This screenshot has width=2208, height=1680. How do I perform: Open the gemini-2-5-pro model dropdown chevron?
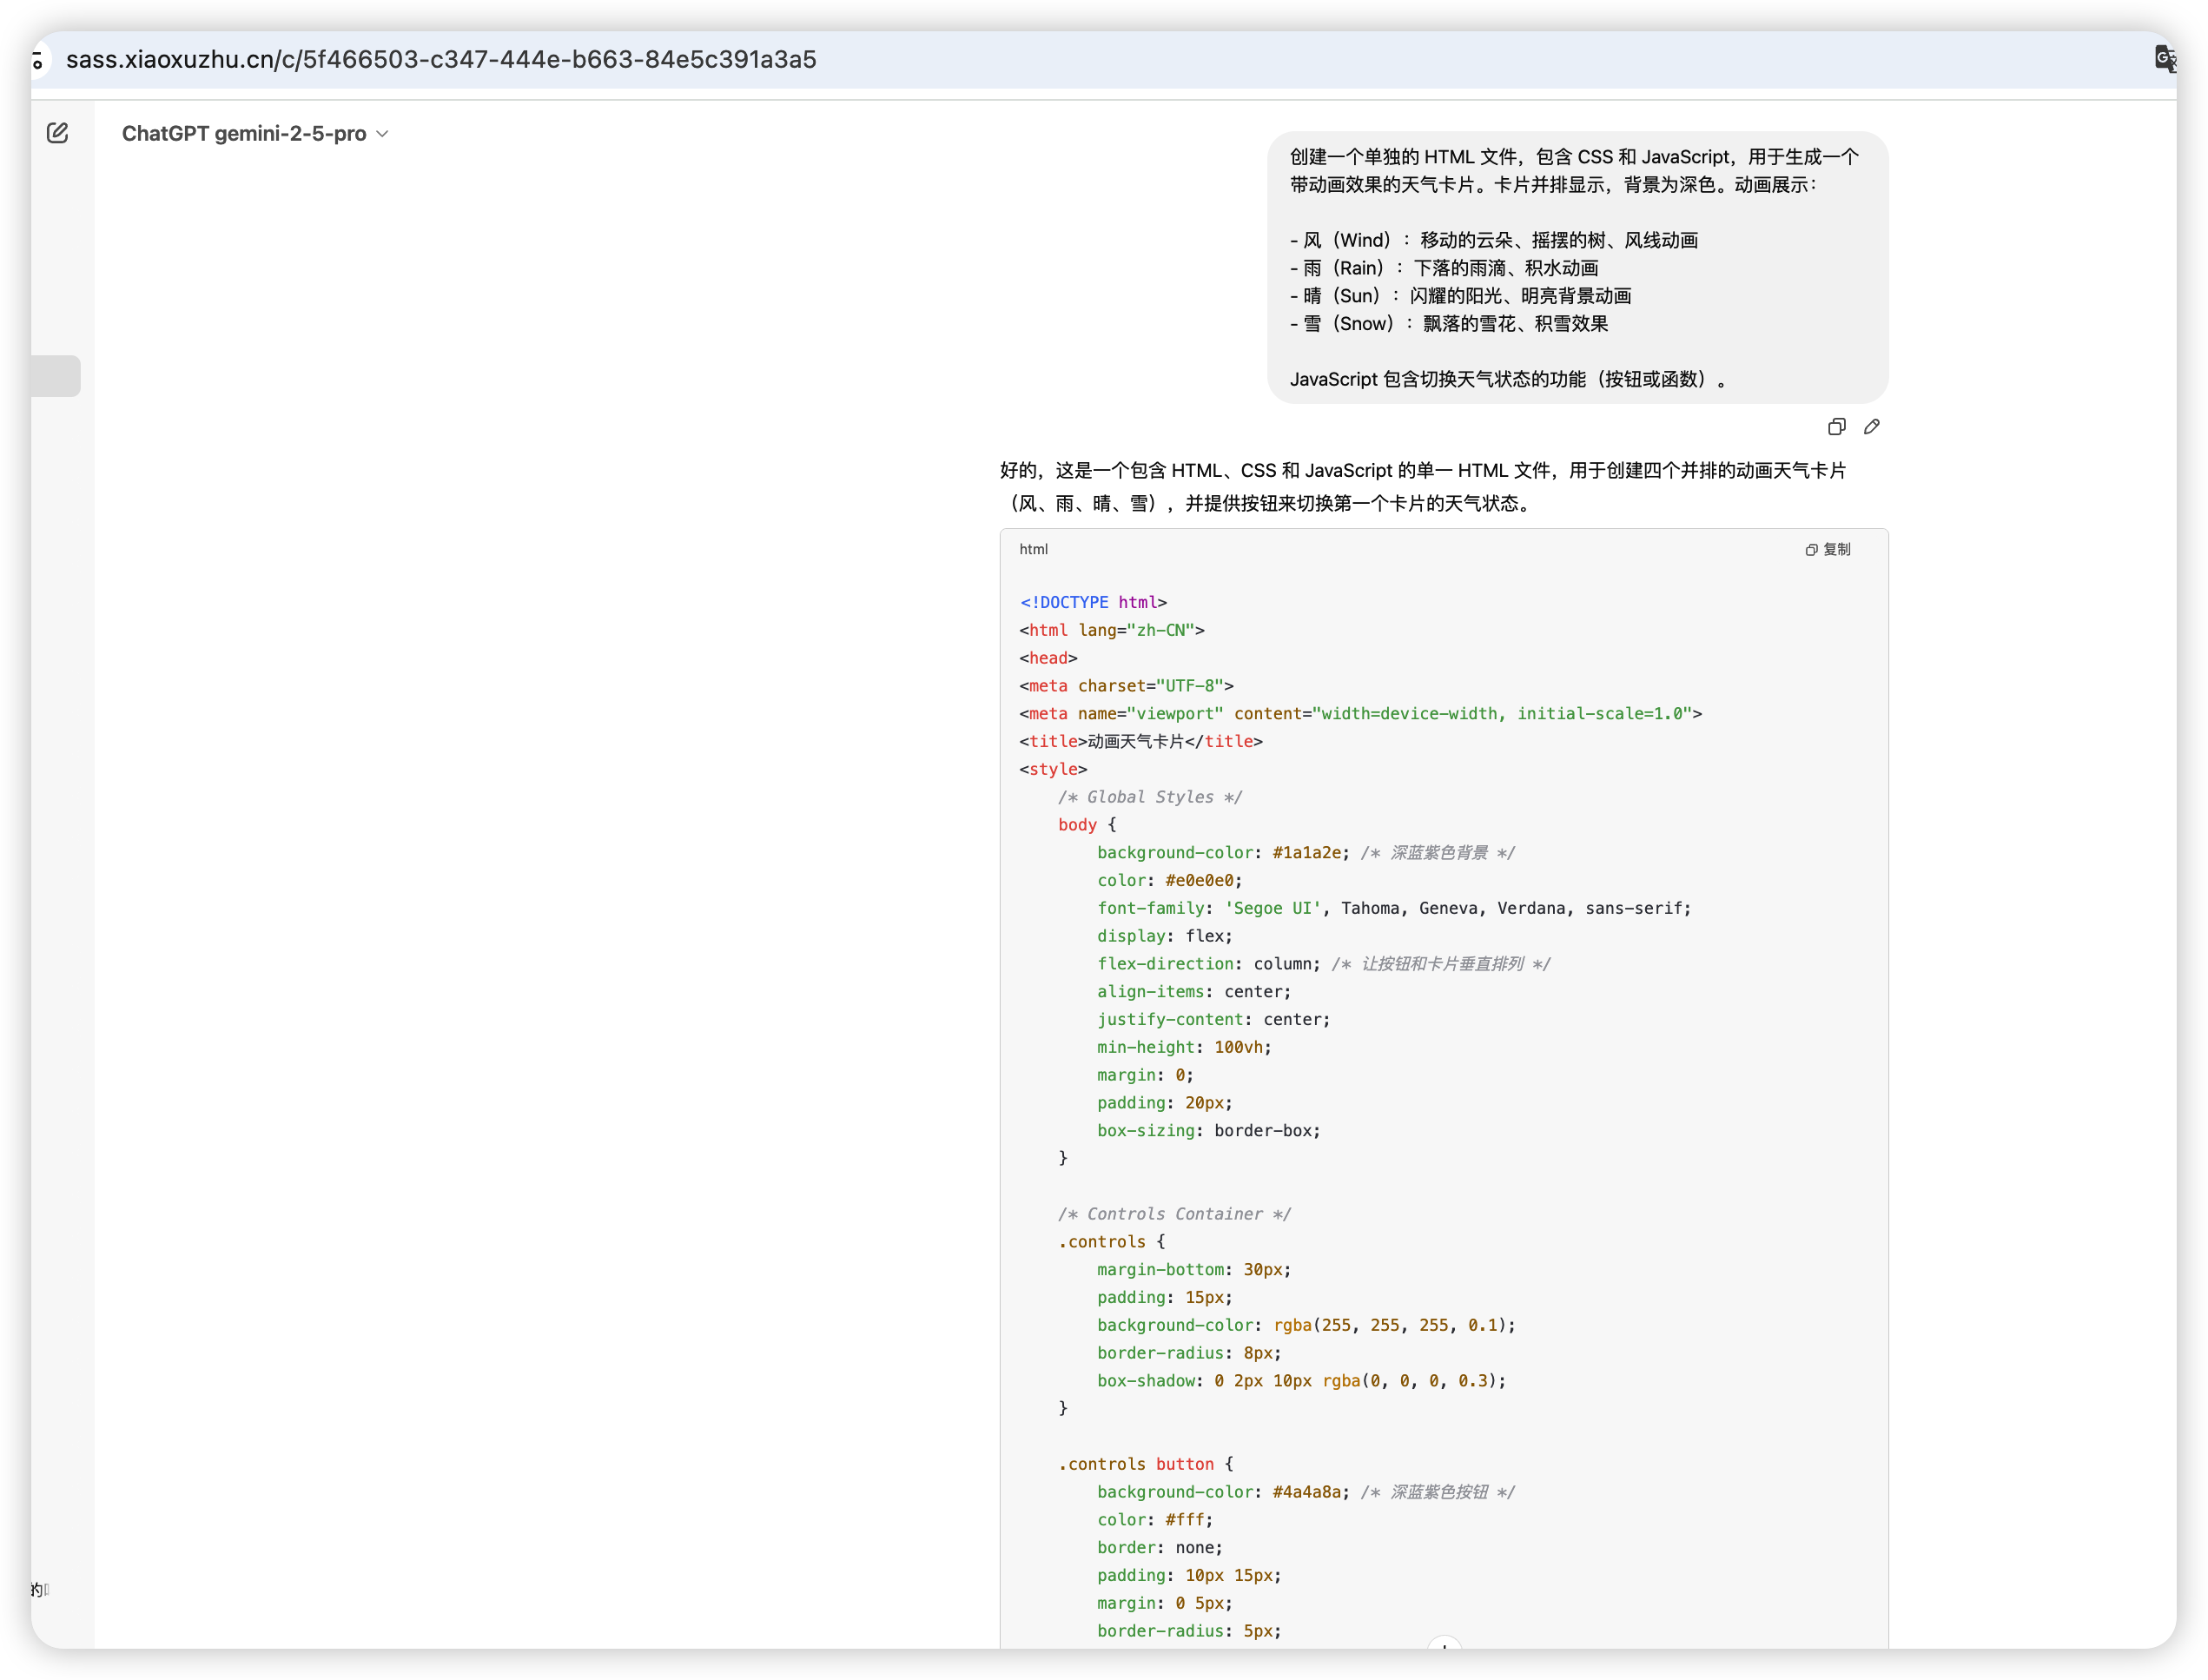[383, 133]
